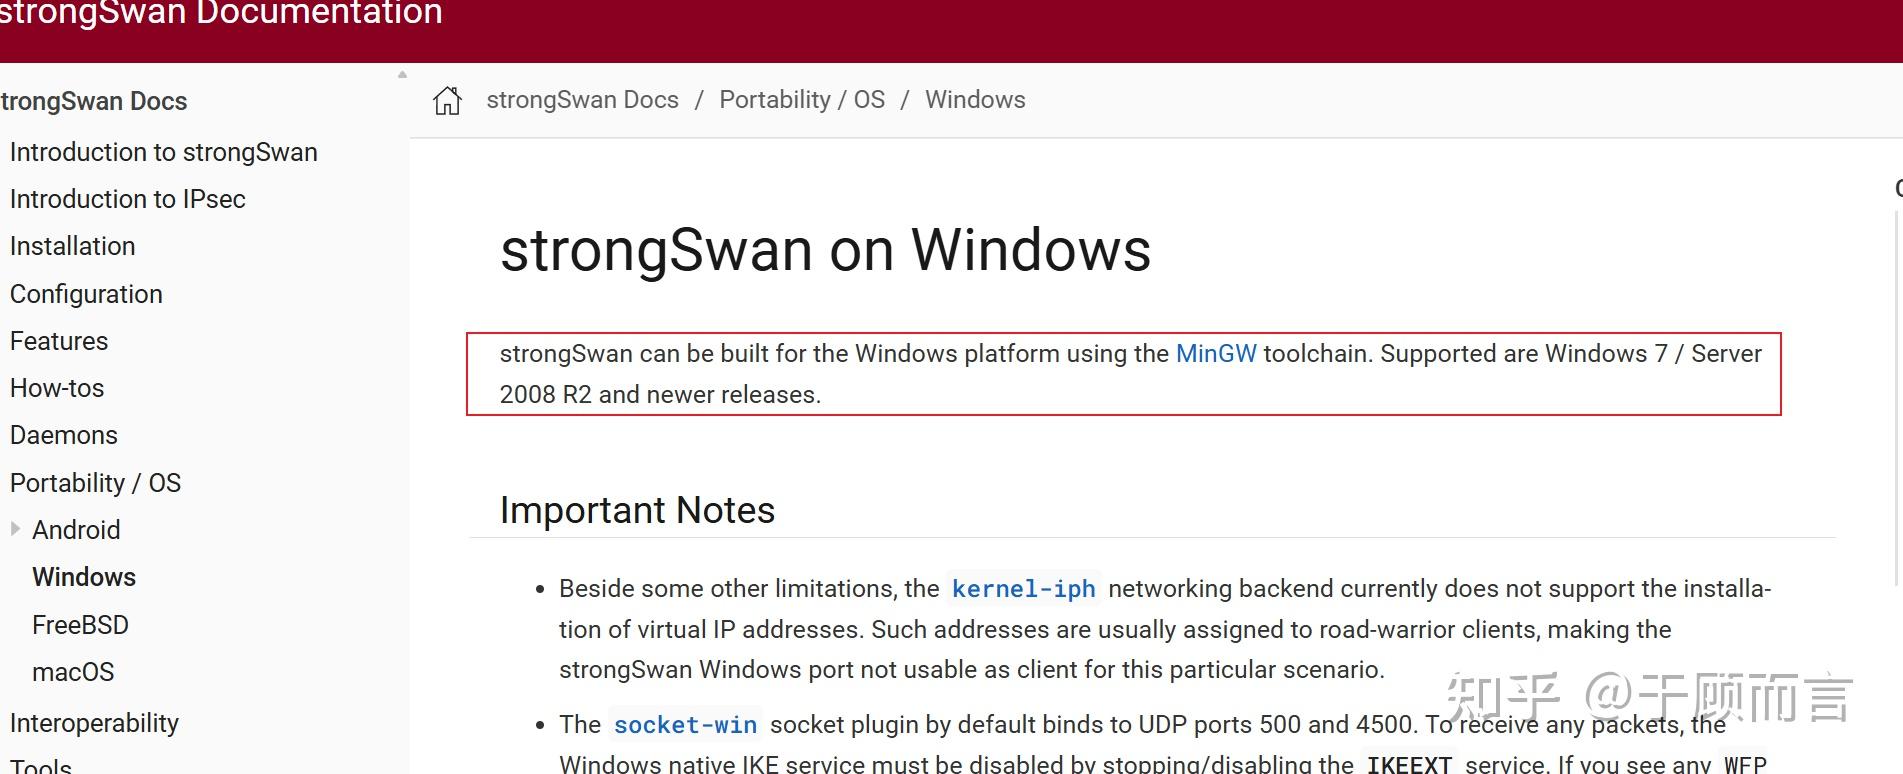The image size is (1903, 774).
Task: Navigate to strongSwan Docs via breadcrumb
Action: (x=583, y=100)
